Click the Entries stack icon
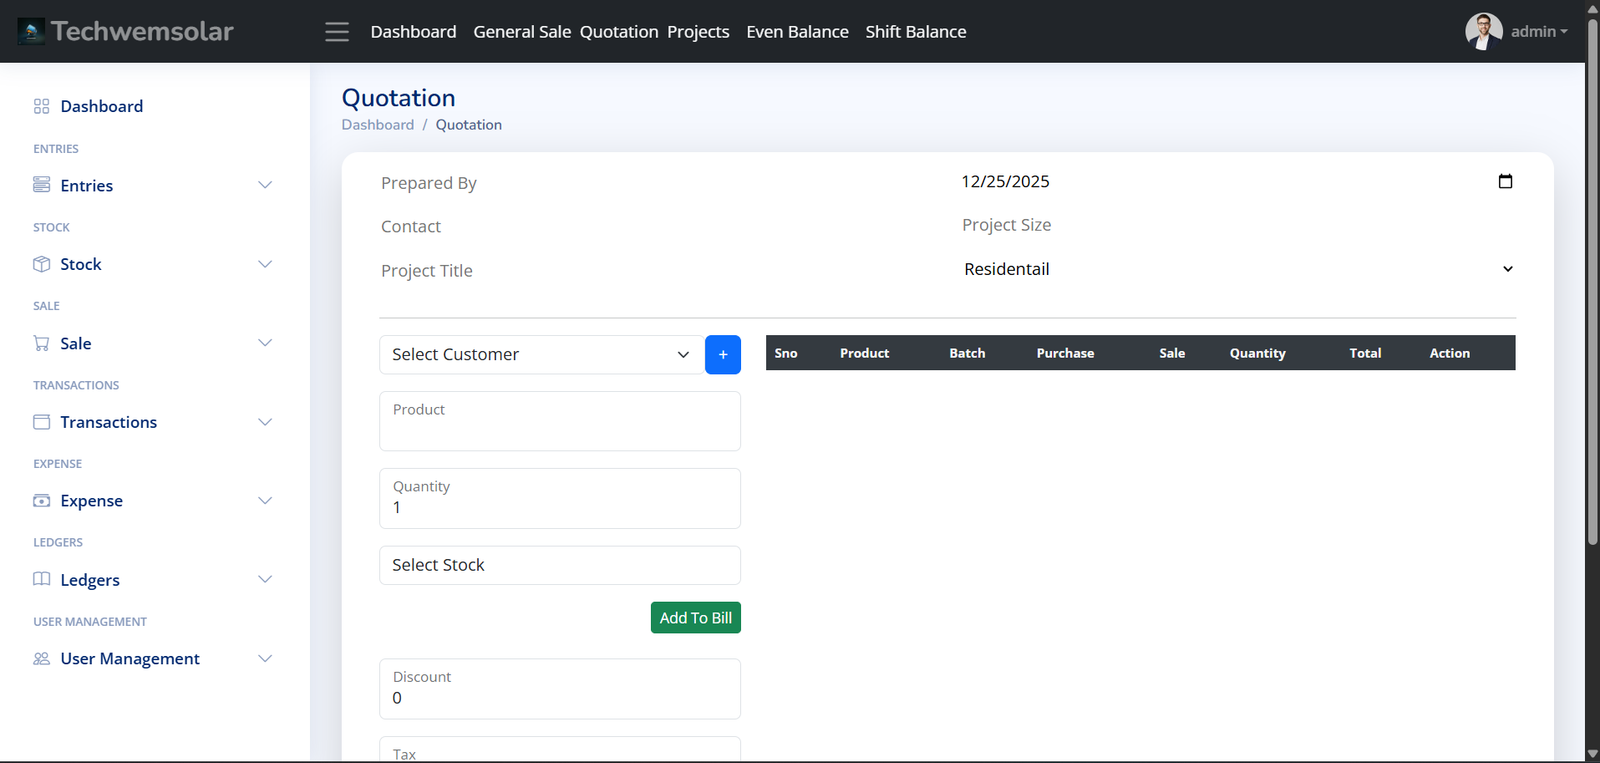The width and height of the screenshot is (1600, 763). pos(41,185)
